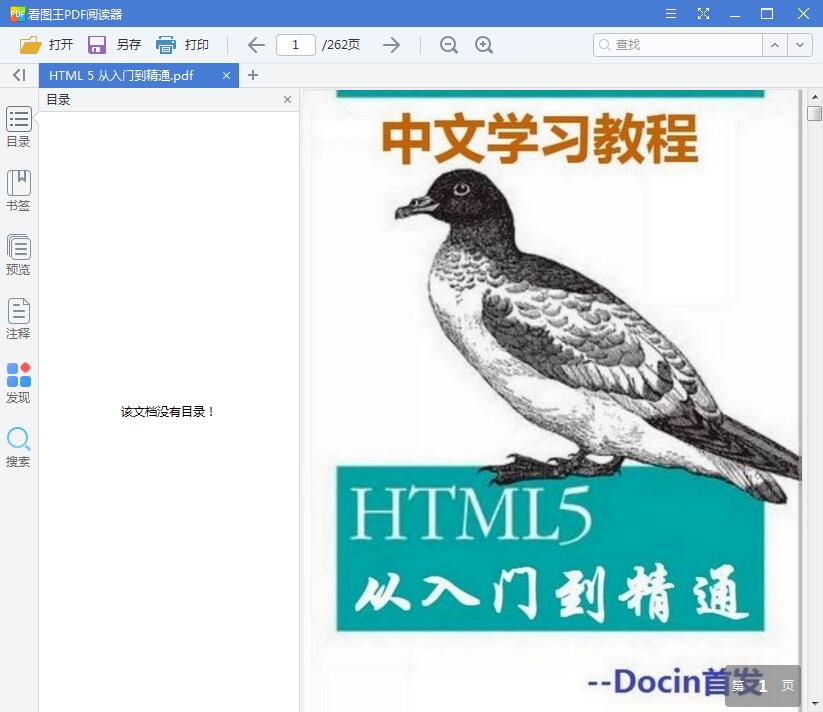Click the page number input field
This screenshot has height=712, width=823.
(x=296, y=44)
